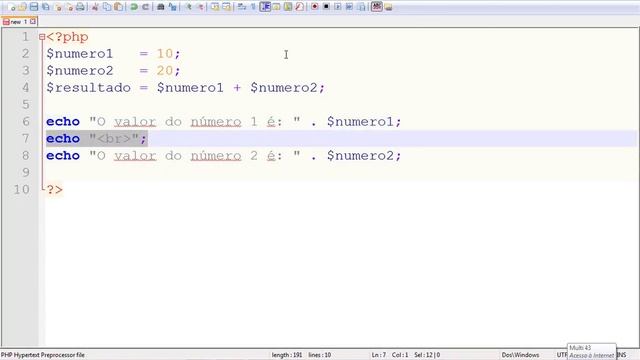This screenshot has width=640, height=360.
Task: Toggle the ABC spell check icon
Action: point(377,7)
